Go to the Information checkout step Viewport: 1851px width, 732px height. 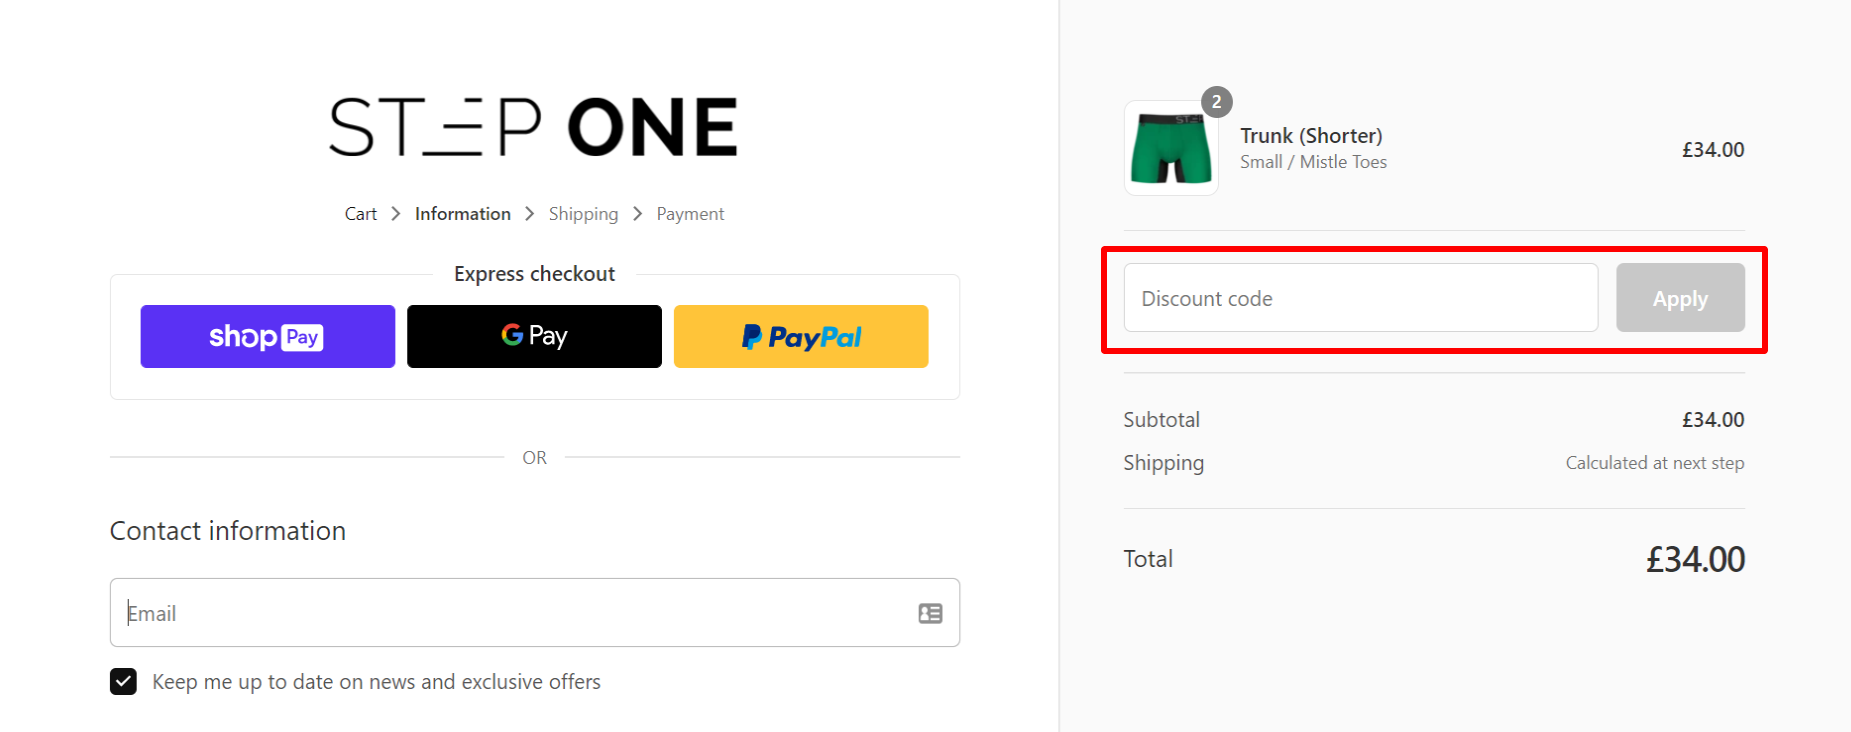(462, 213)
